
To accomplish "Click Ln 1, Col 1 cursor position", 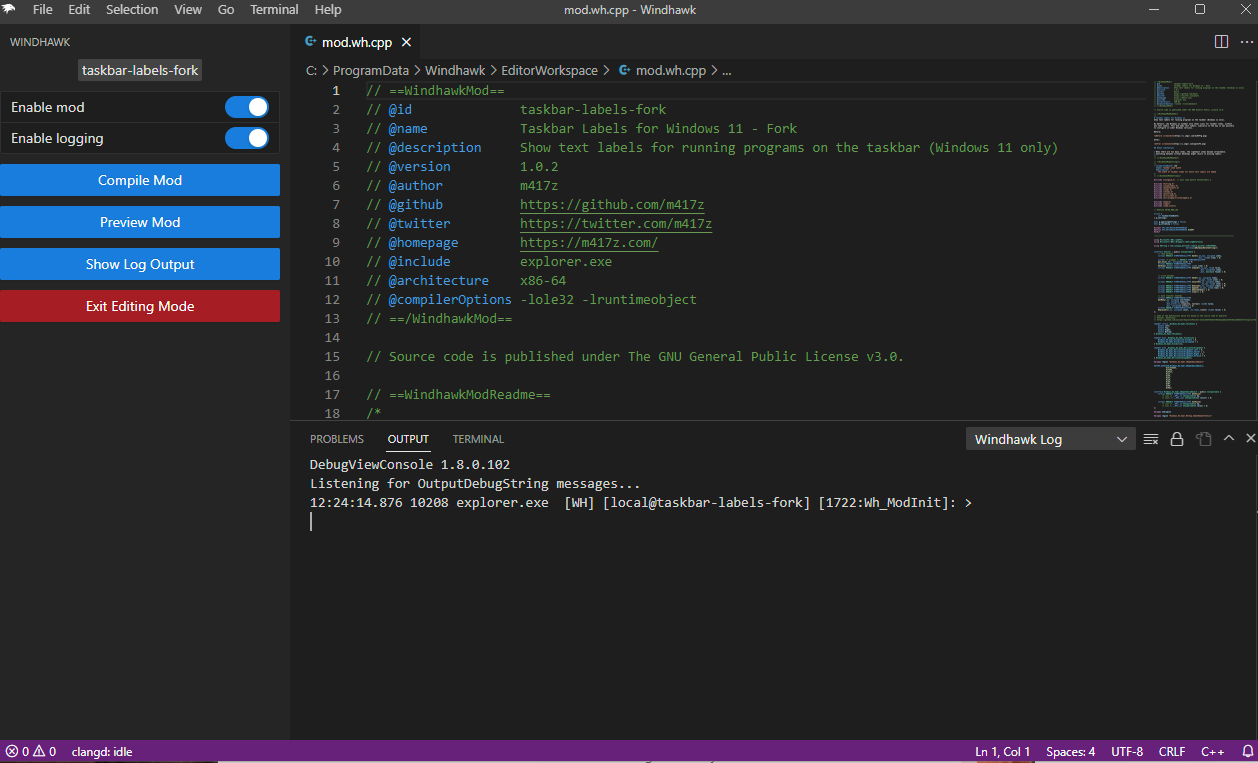I will pos(1003,751).
